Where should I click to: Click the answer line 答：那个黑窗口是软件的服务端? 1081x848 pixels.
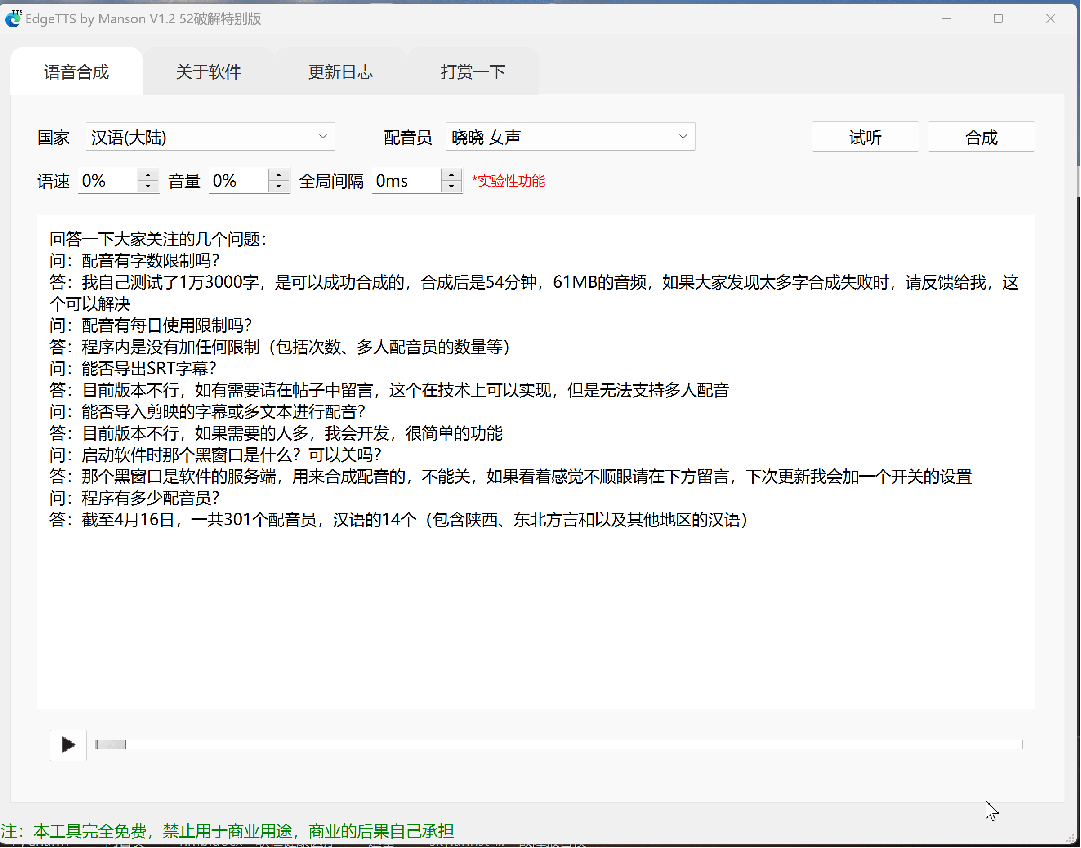(510, 476)
